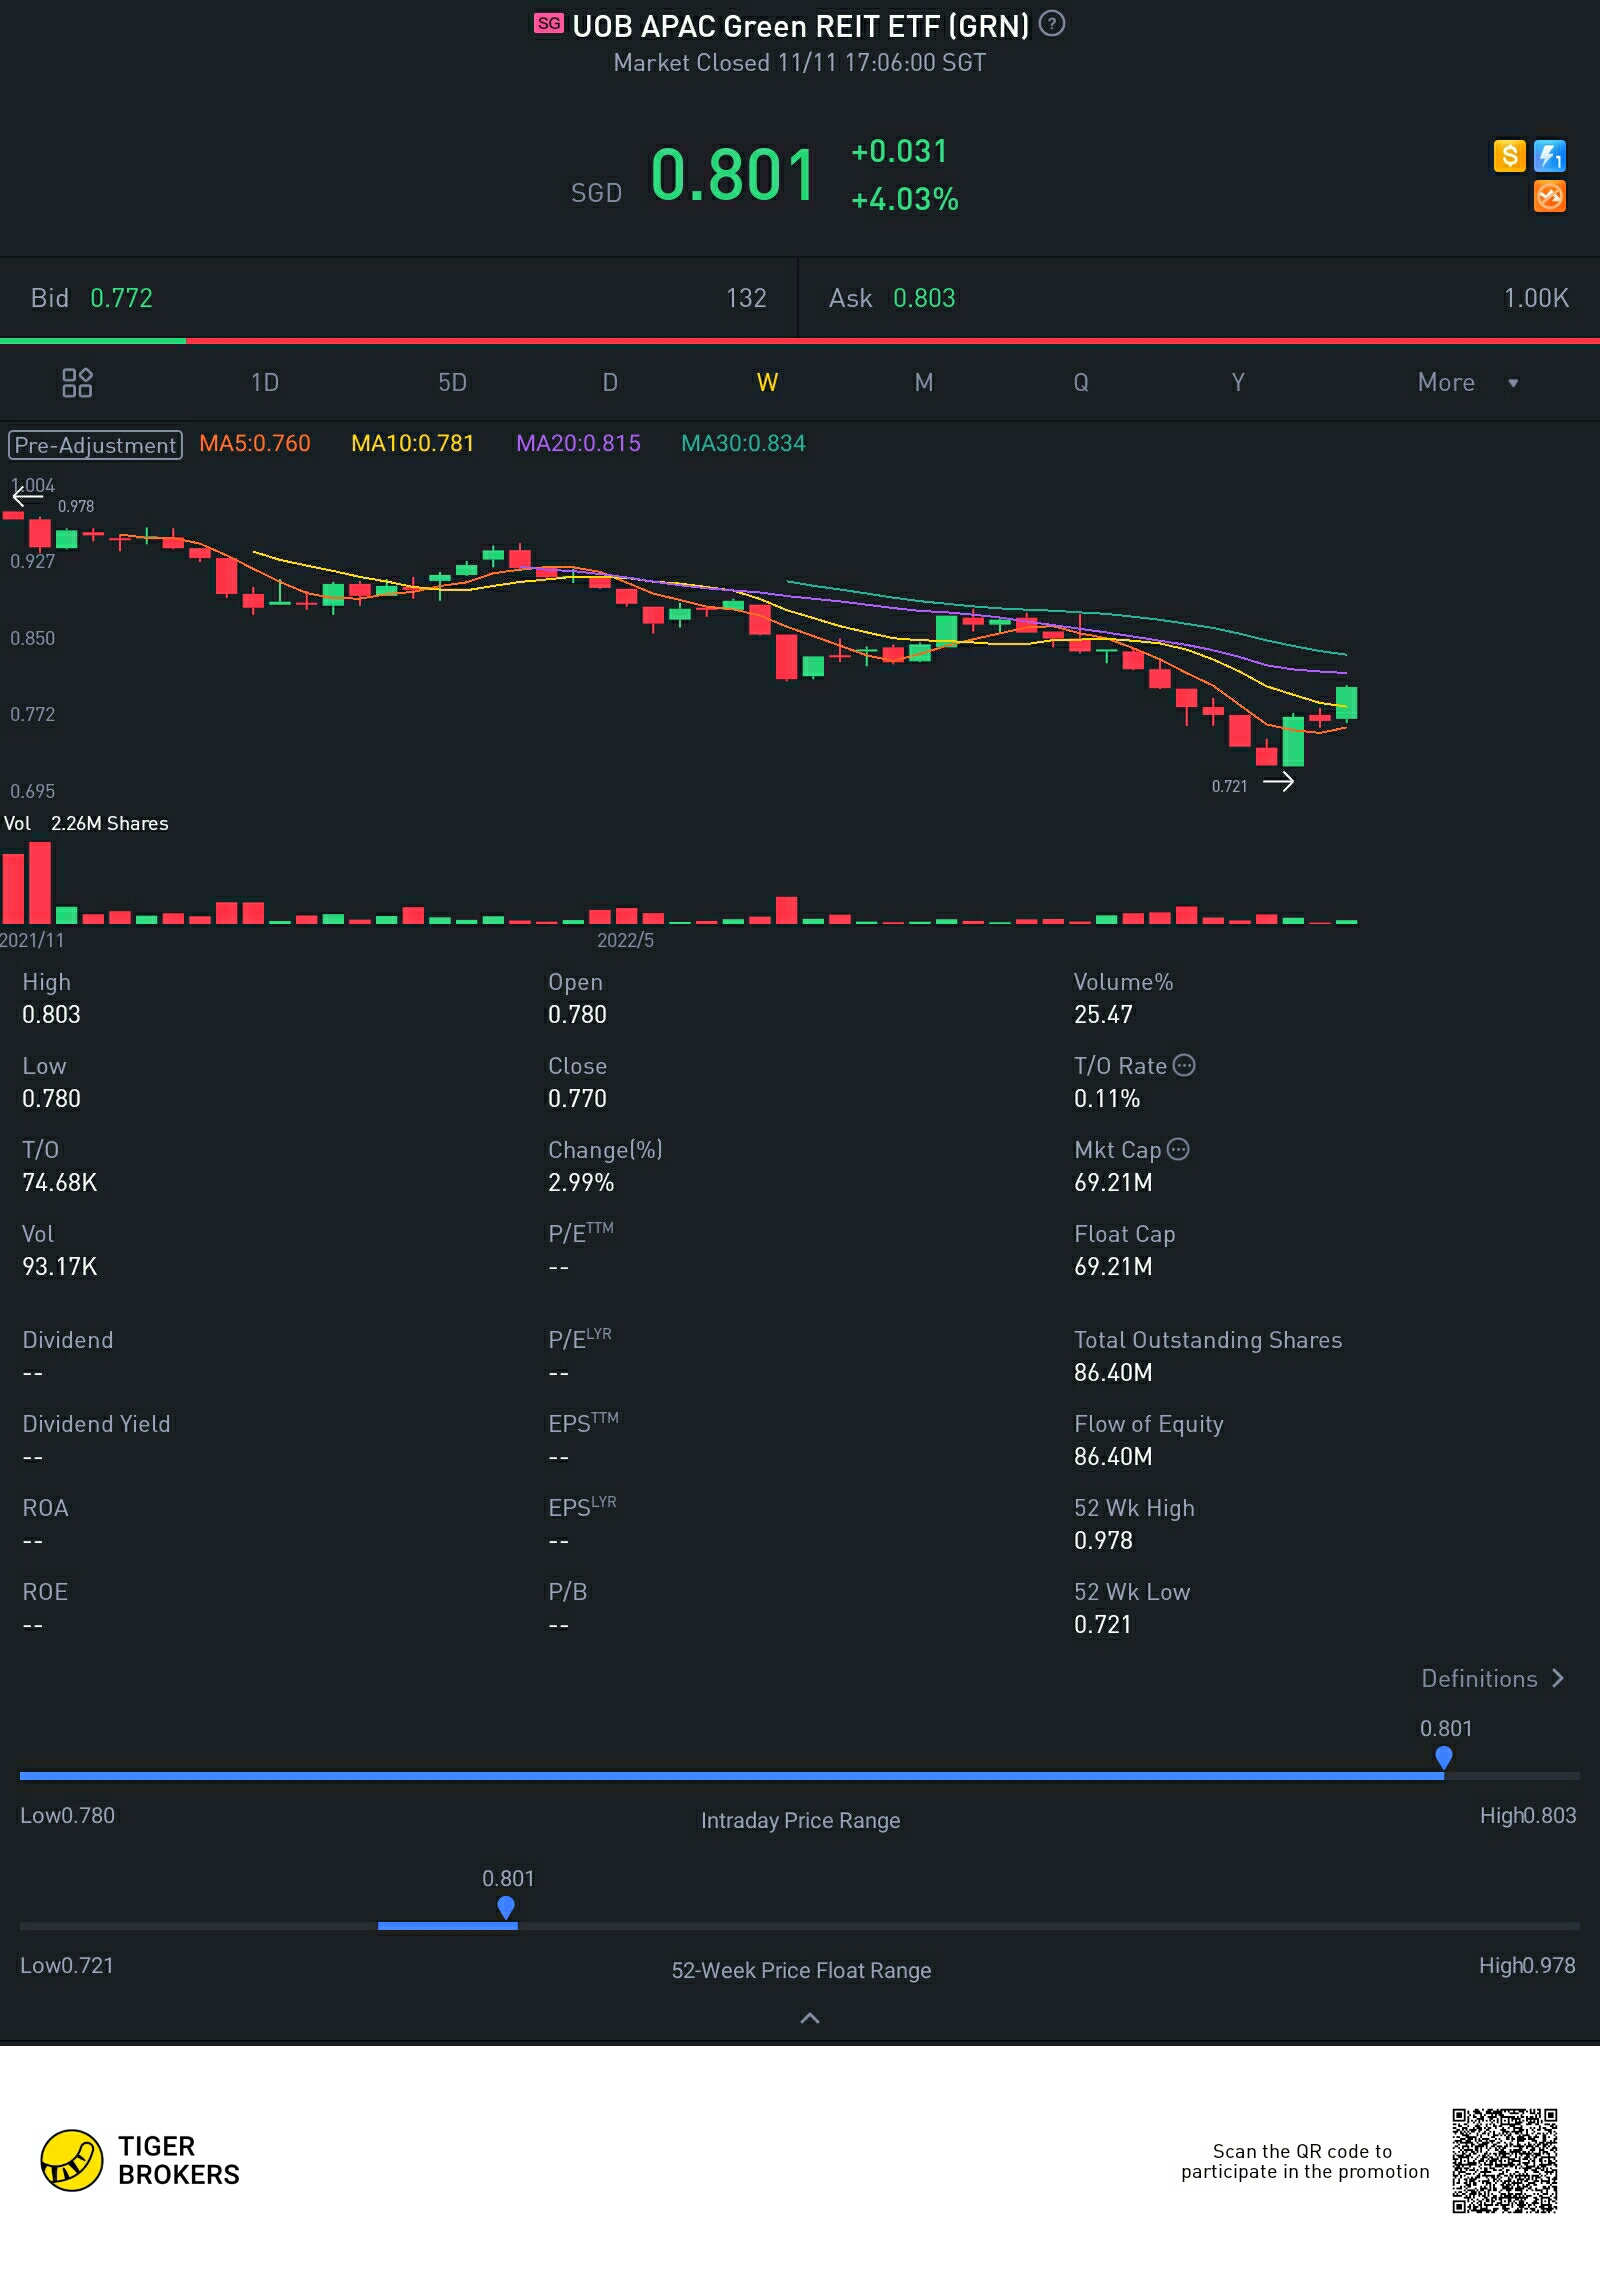Tap the MA20:0.815 indicator label

[x=578, y=443]
